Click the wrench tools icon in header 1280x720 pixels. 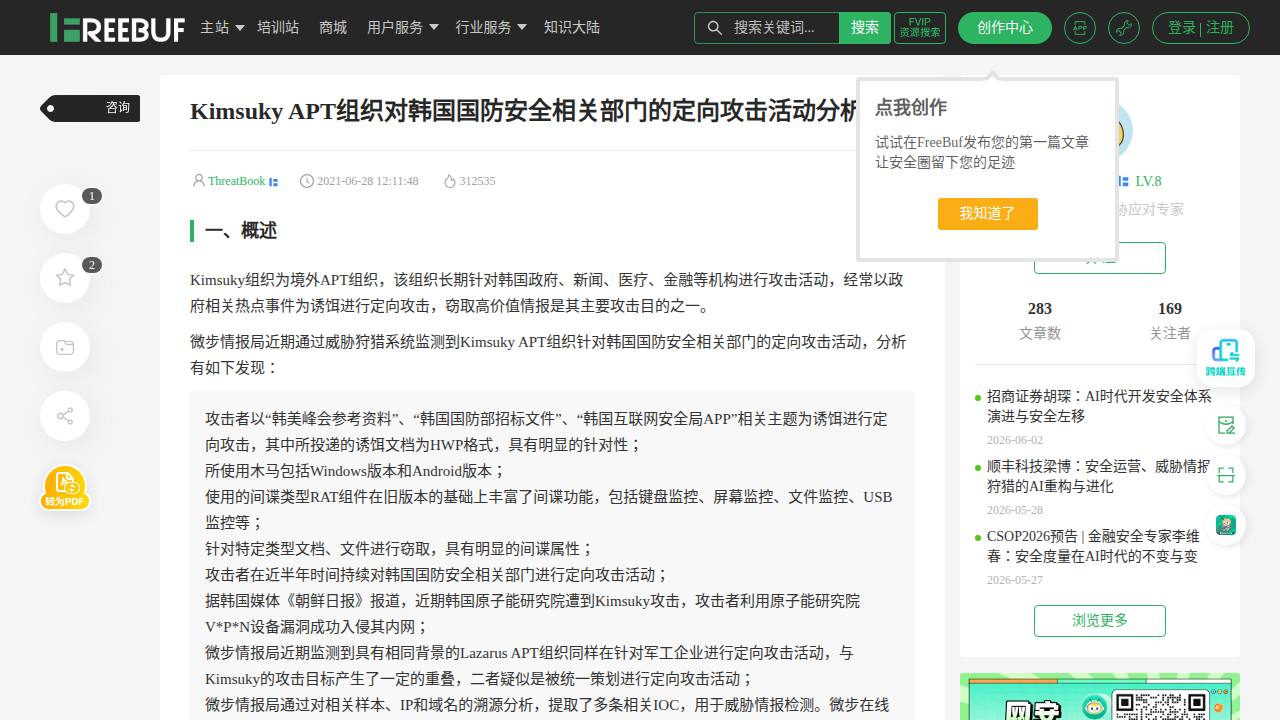pos(1124,28)
